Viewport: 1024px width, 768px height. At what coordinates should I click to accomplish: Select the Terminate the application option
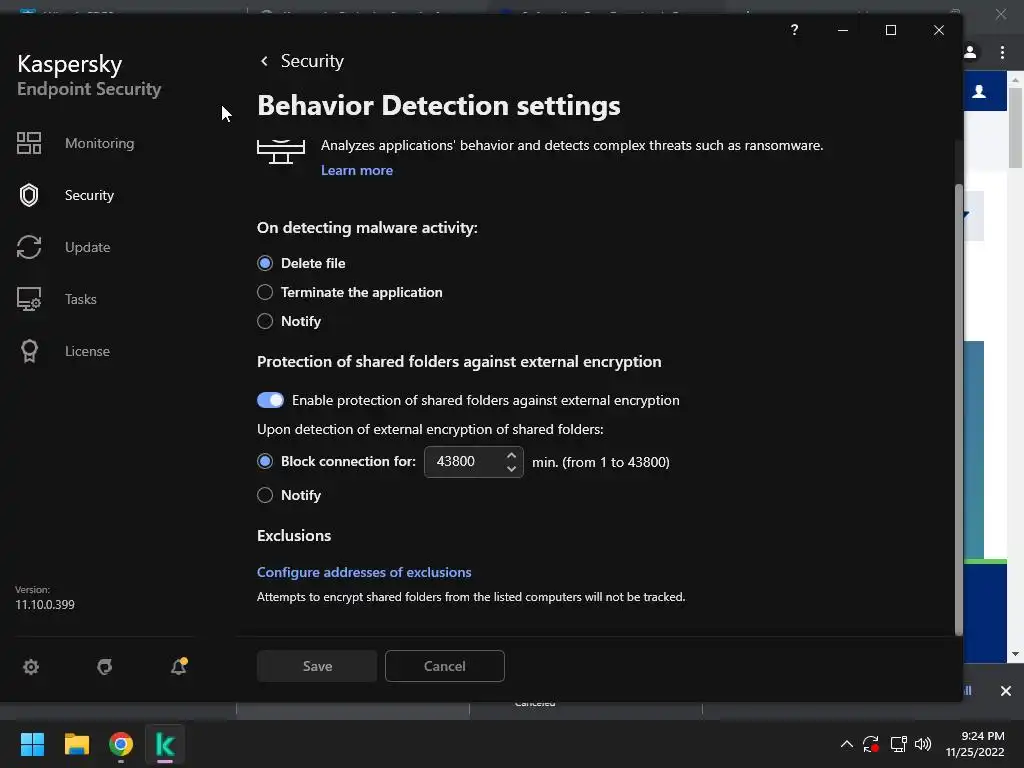[265, 292]
